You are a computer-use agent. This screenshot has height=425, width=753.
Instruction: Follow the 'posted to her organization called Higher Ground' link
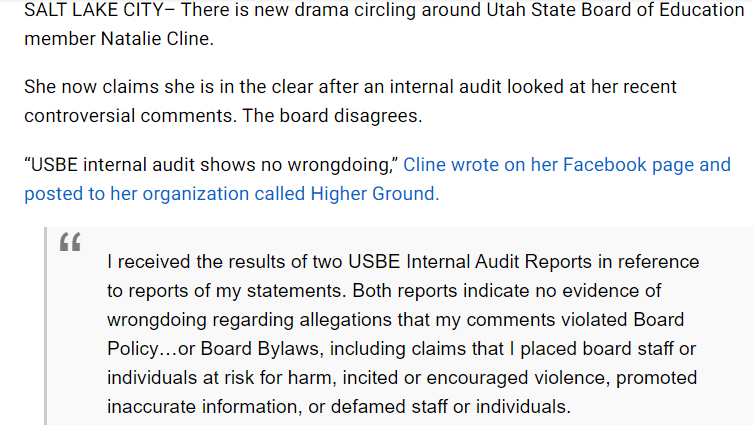pyautogui.click(x=231, y=194)
